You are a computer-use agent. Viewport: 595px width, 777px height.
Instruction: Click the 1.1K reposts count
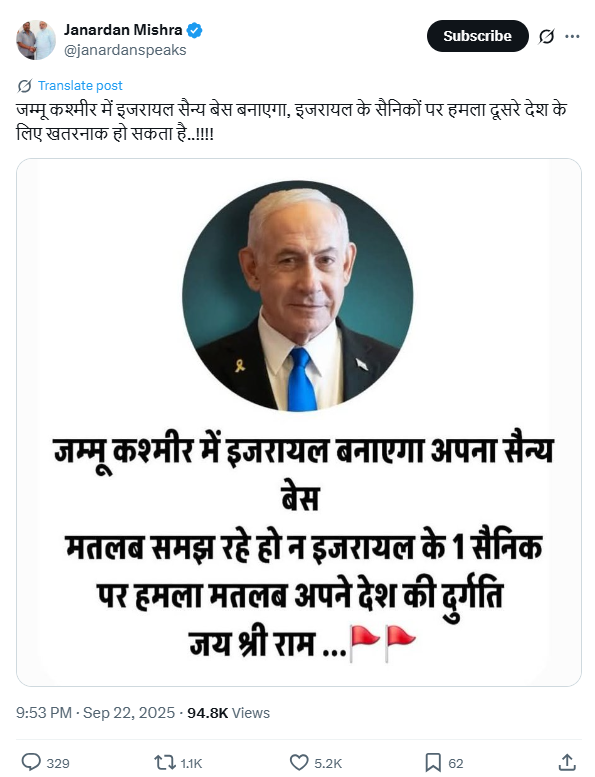[x=191, y=763]
